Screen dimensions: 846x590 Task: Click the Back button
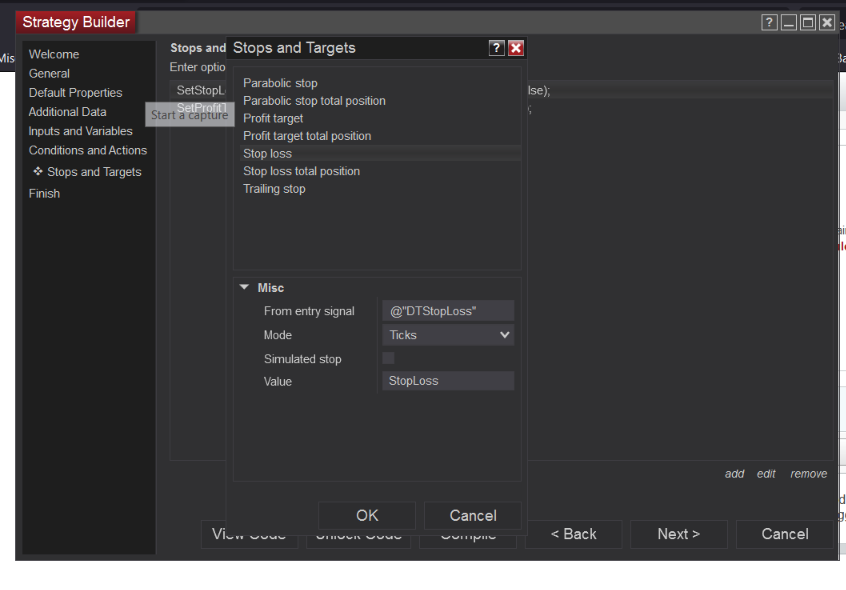(x=574, y=534)
